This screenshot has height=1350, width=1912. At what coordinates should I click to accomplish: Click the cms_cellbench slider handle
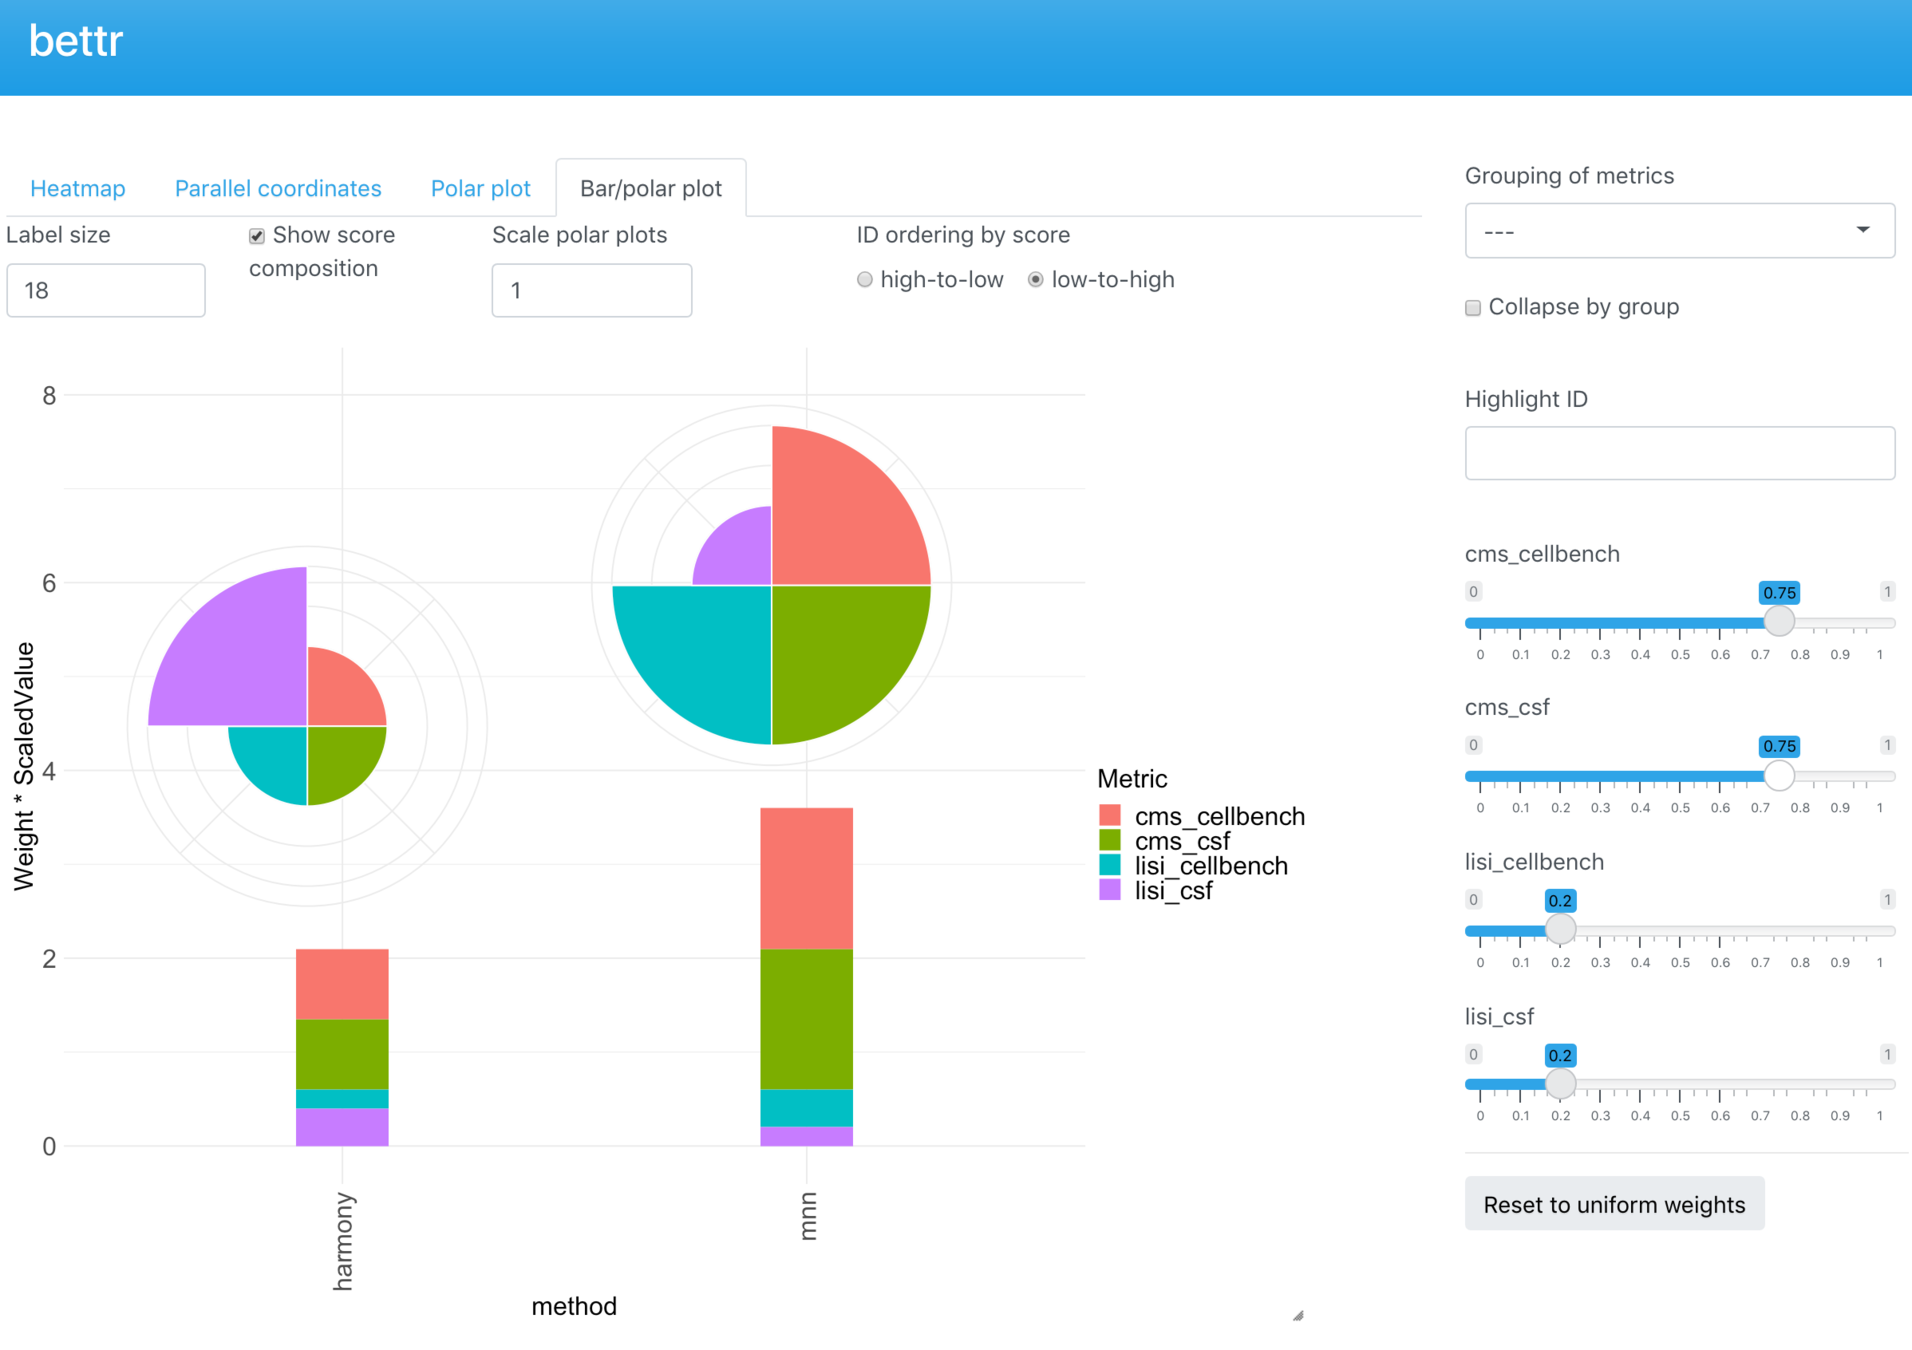1779,621
